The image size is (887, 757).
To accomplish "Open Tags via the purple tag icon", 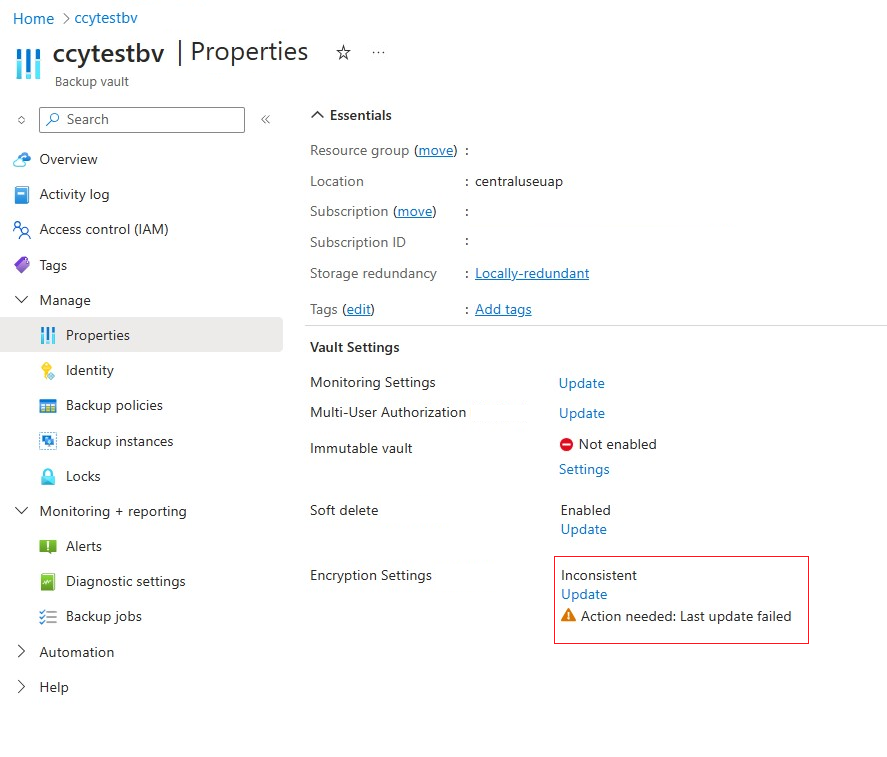I will click(22, 265).
